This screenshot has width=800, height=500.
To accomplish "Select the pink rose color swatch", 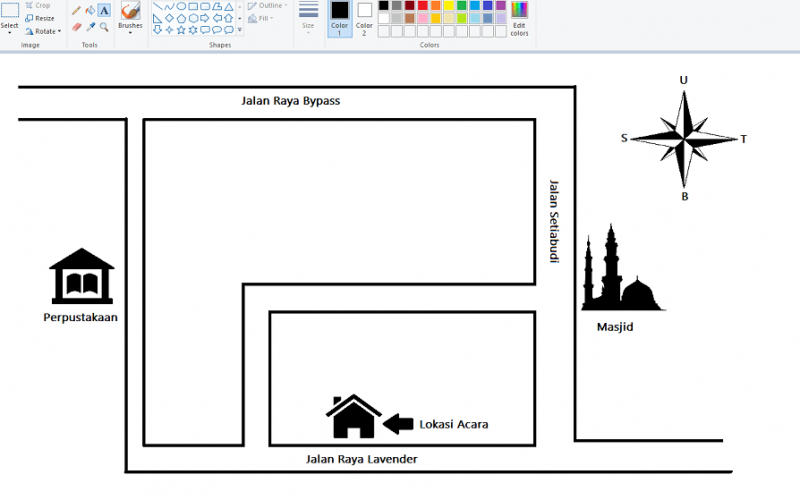I will click(423, 18).
